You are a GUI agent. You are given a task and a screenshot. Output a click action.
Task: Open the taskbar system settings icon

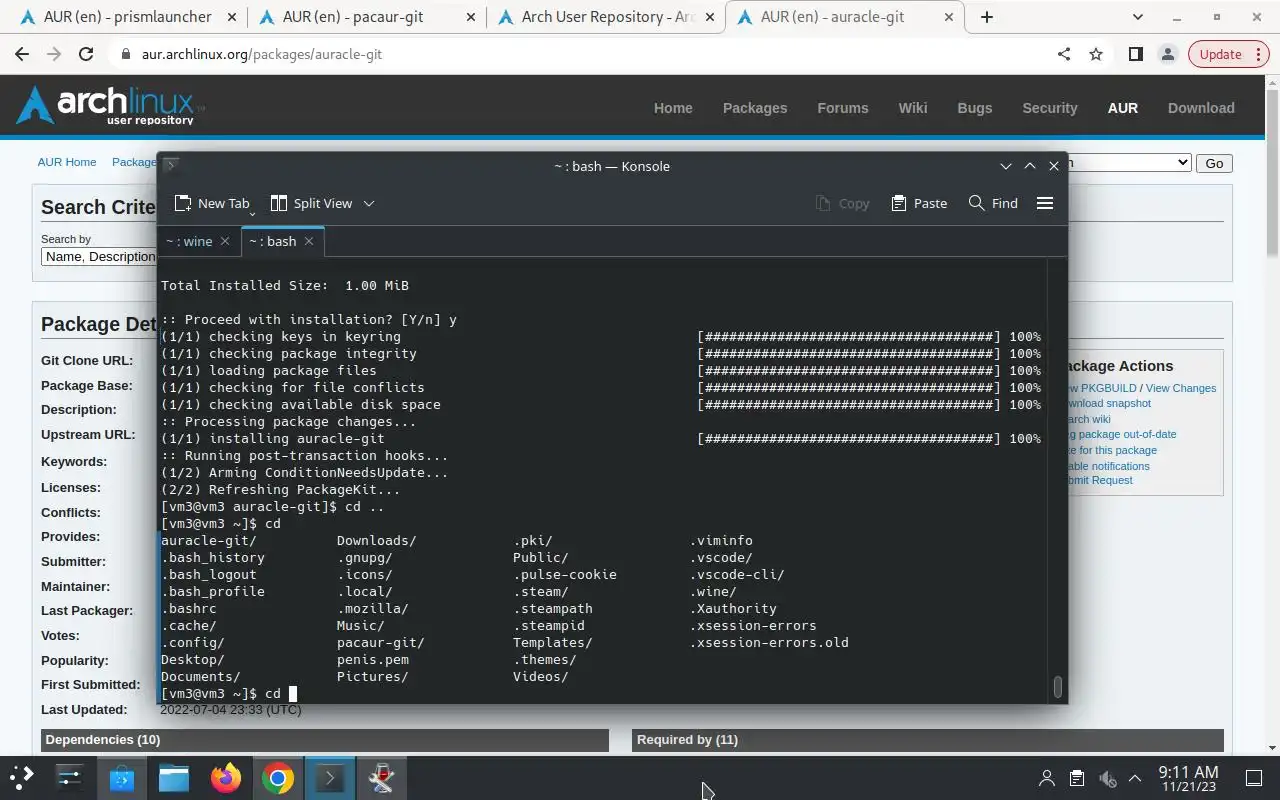pos(69,777)
